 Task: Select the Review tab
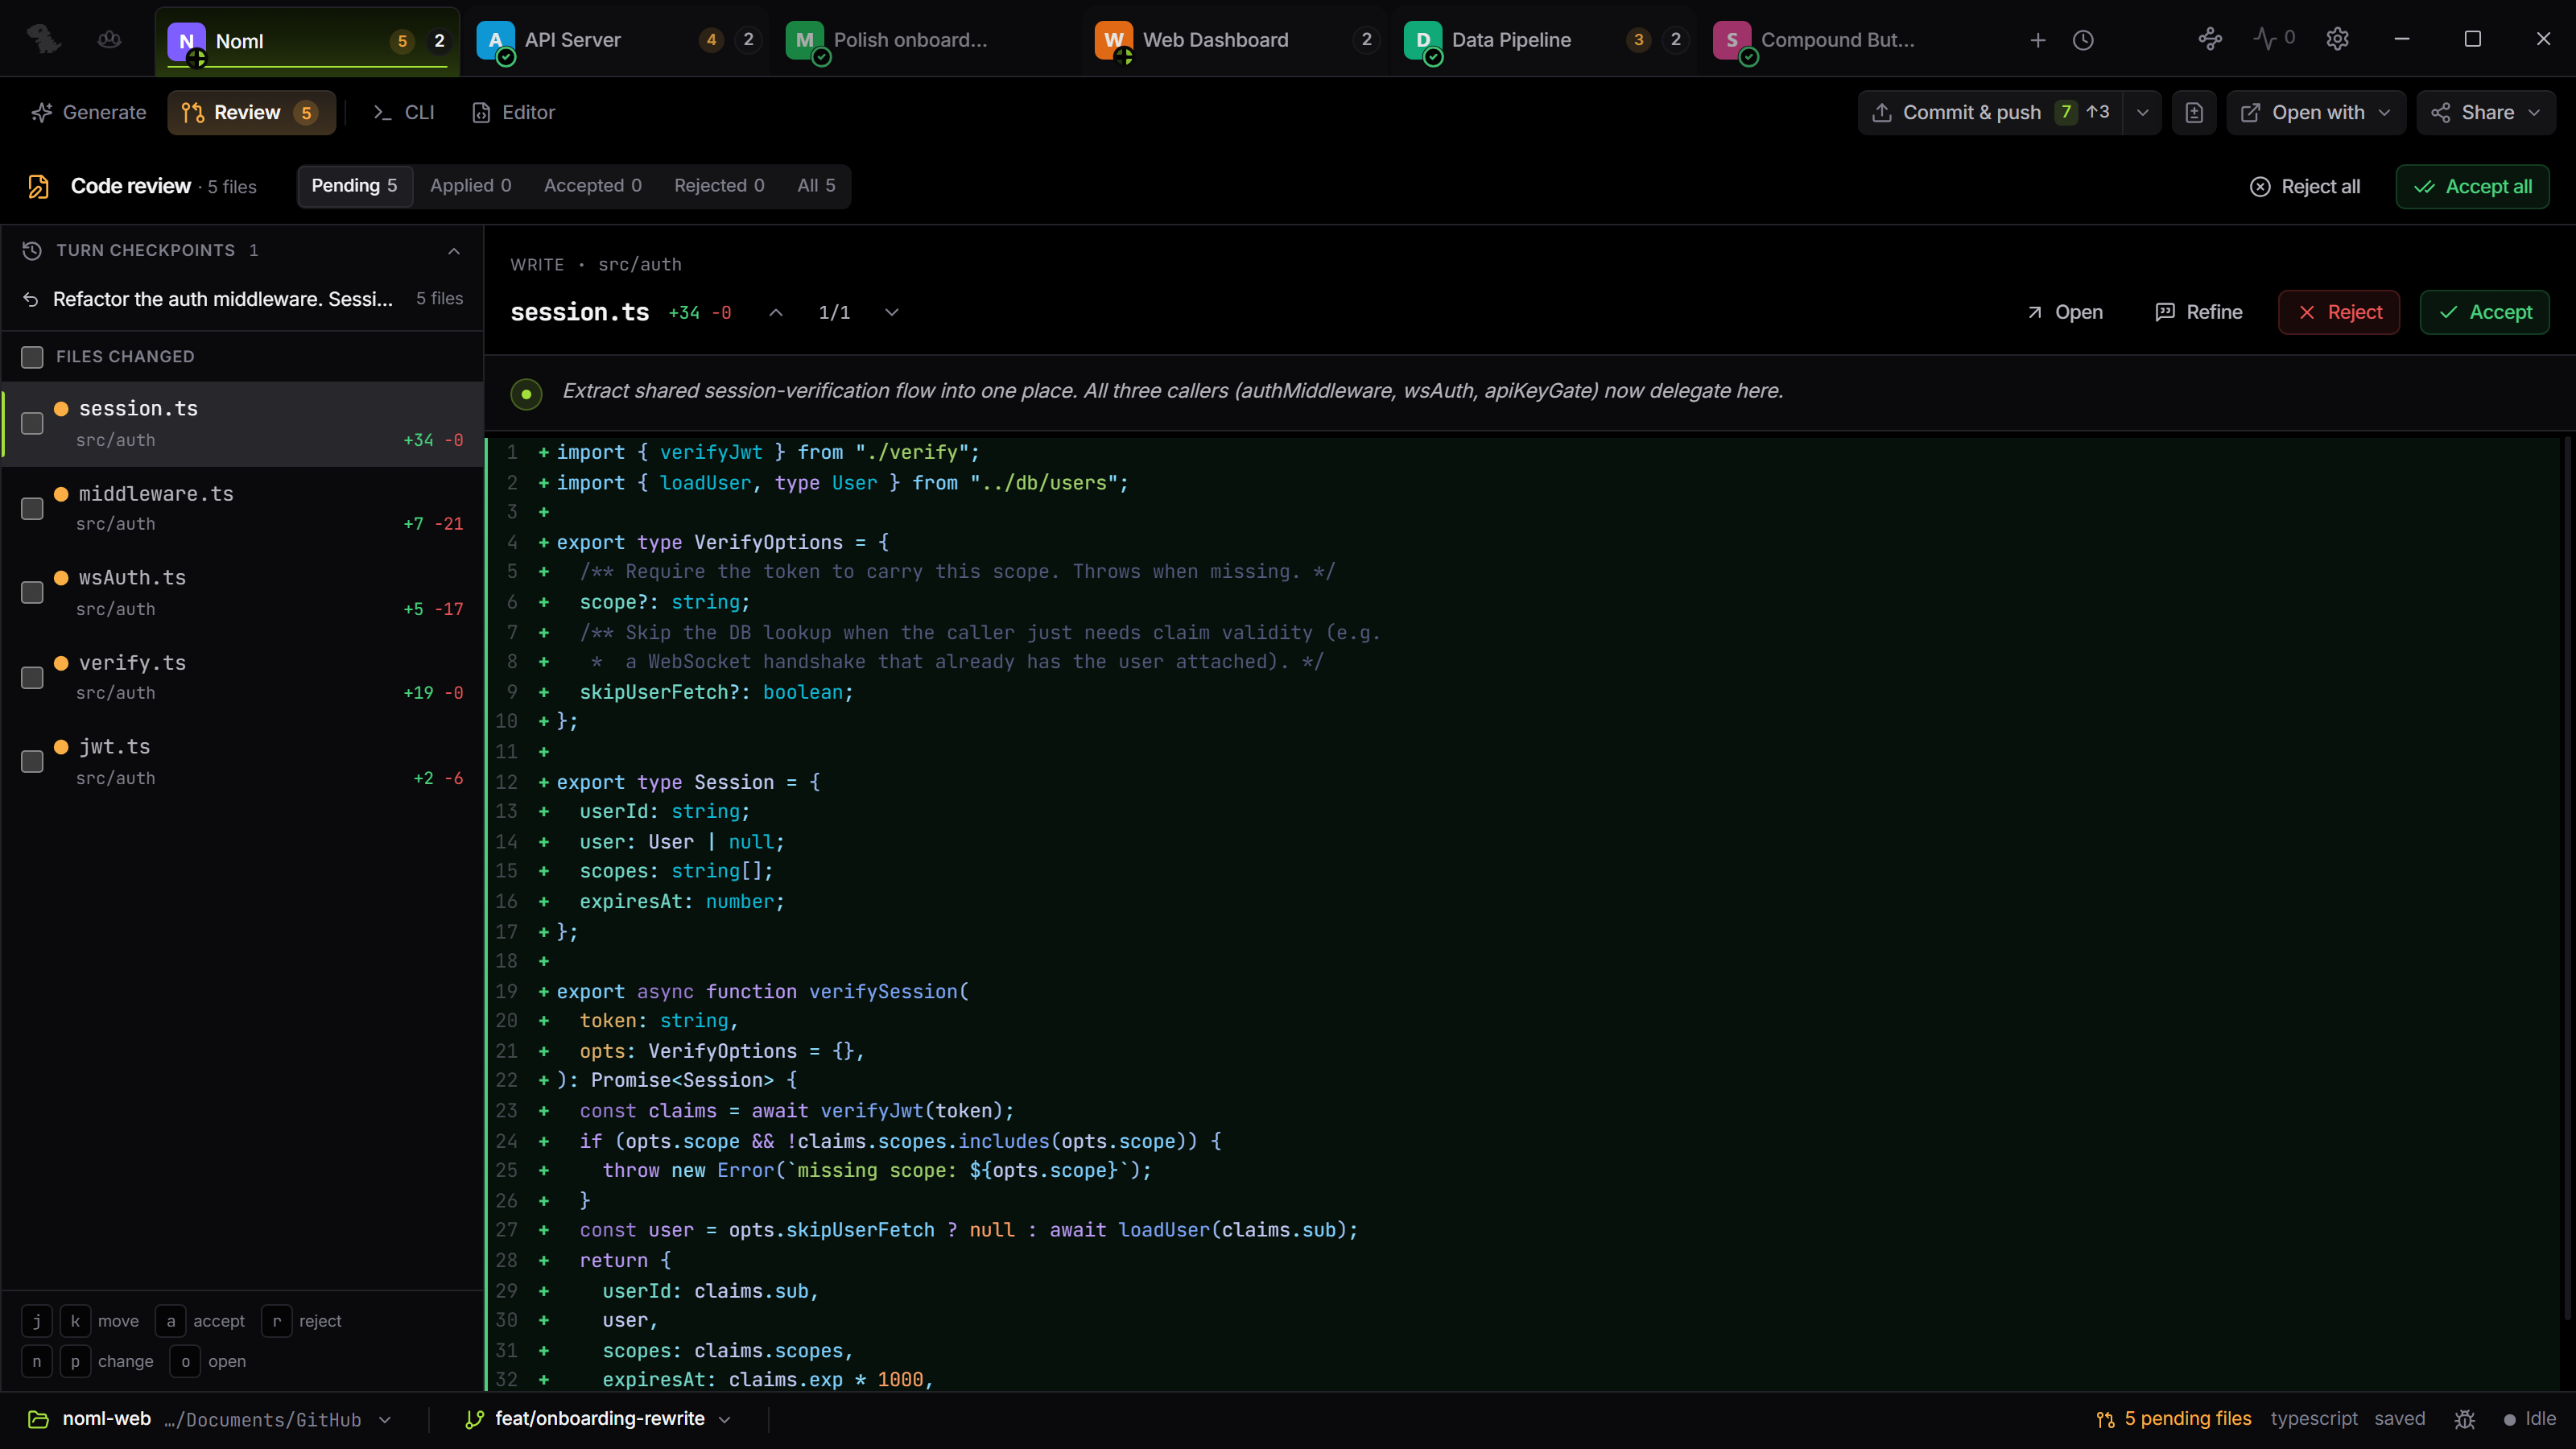point(251,113)
